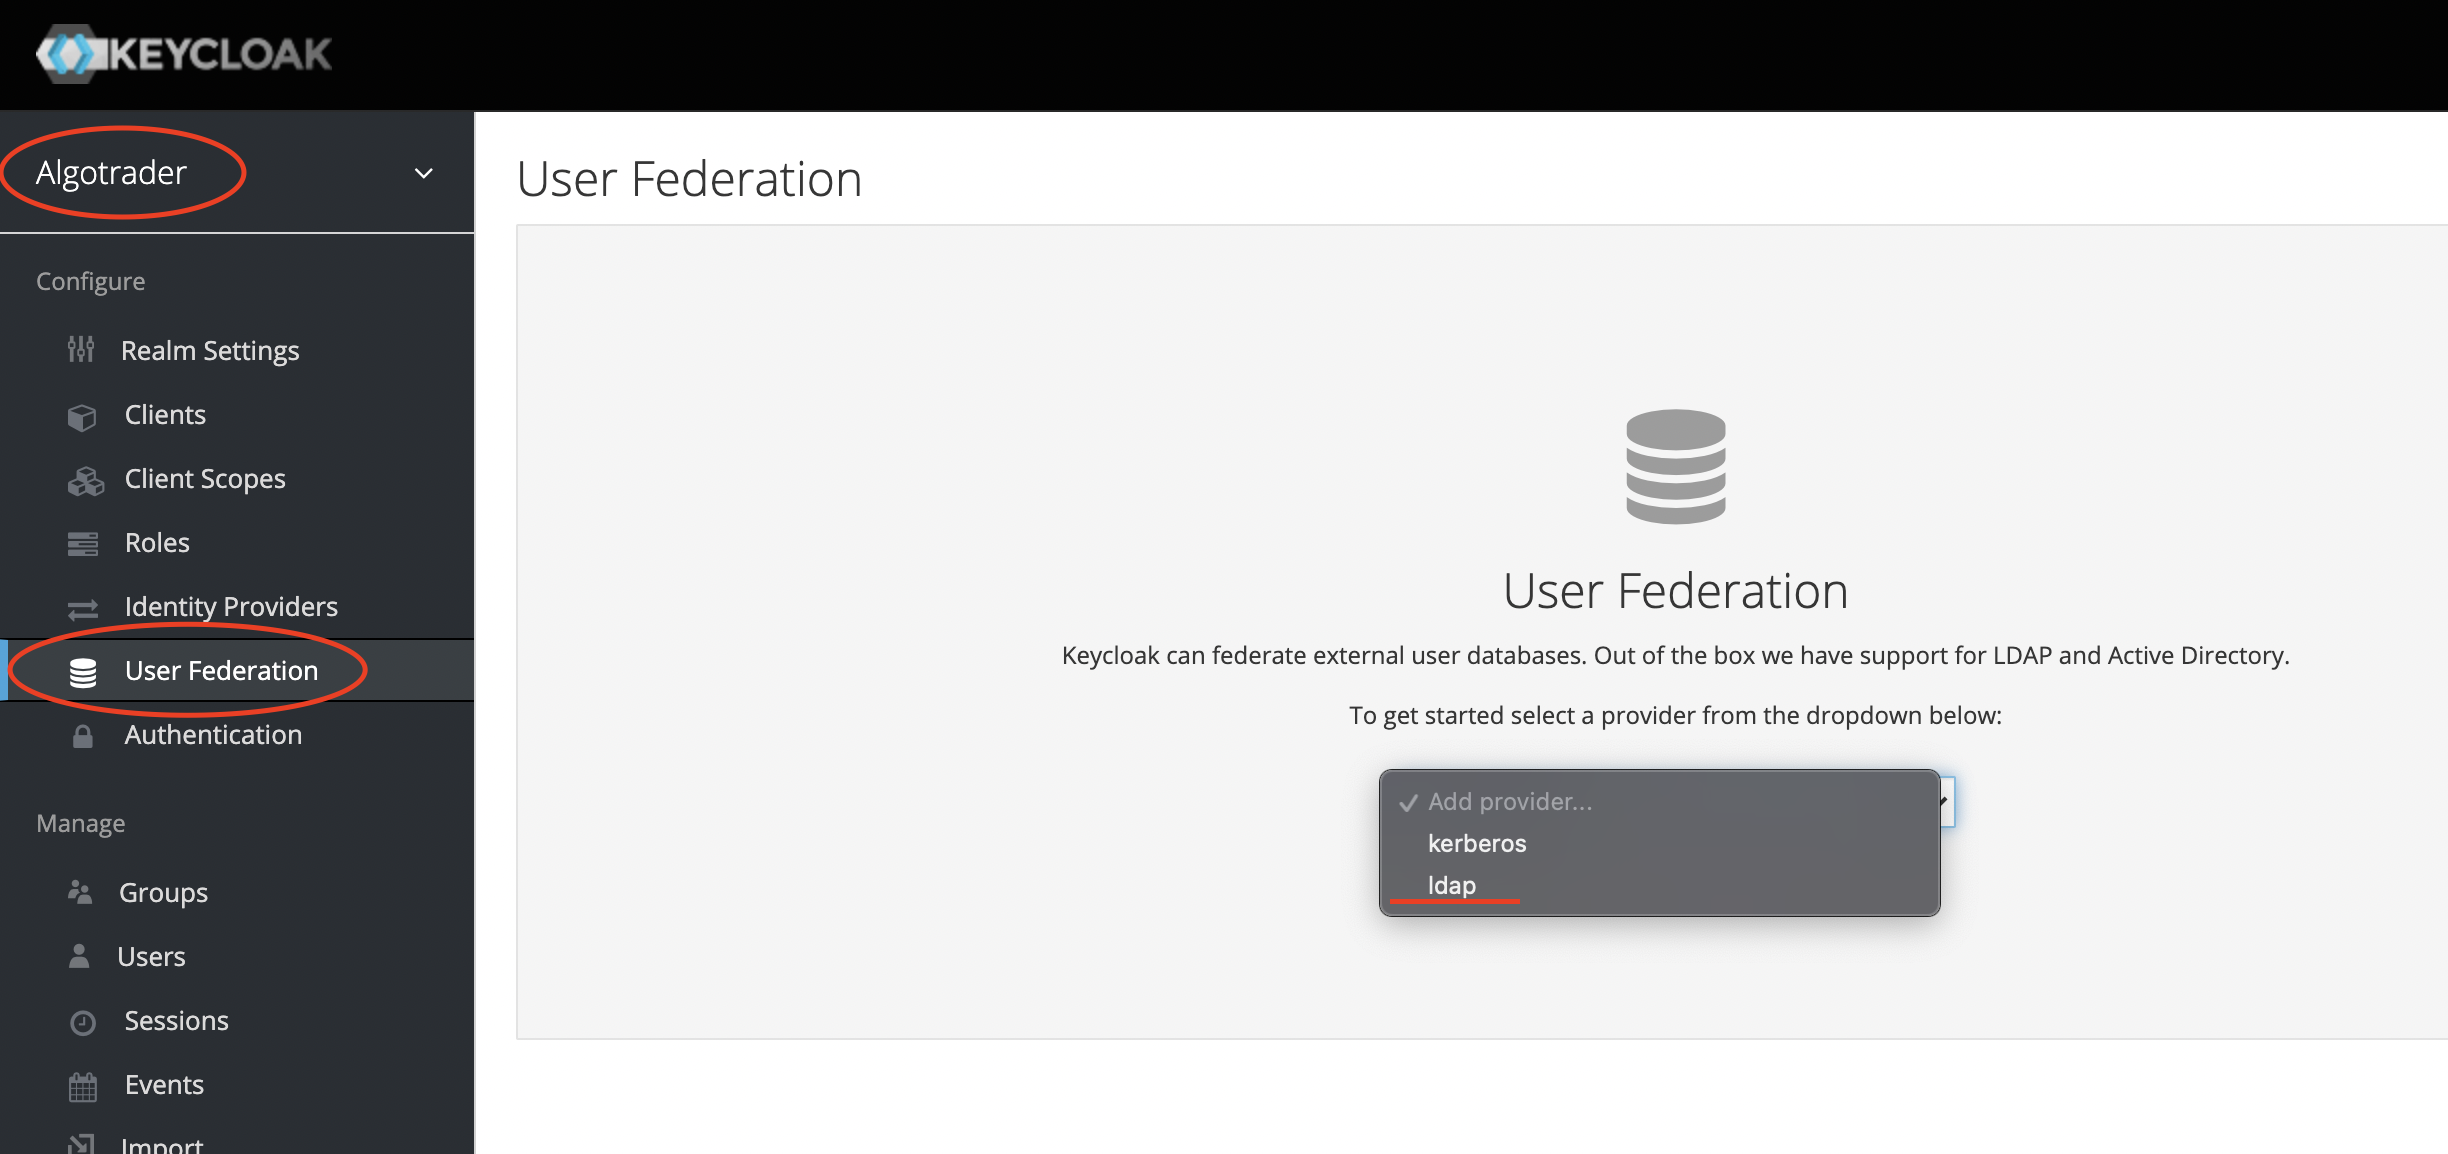The image size is (2448, 1154).
Task: Click the Groups people icon
Action: [x=80, y=892]
